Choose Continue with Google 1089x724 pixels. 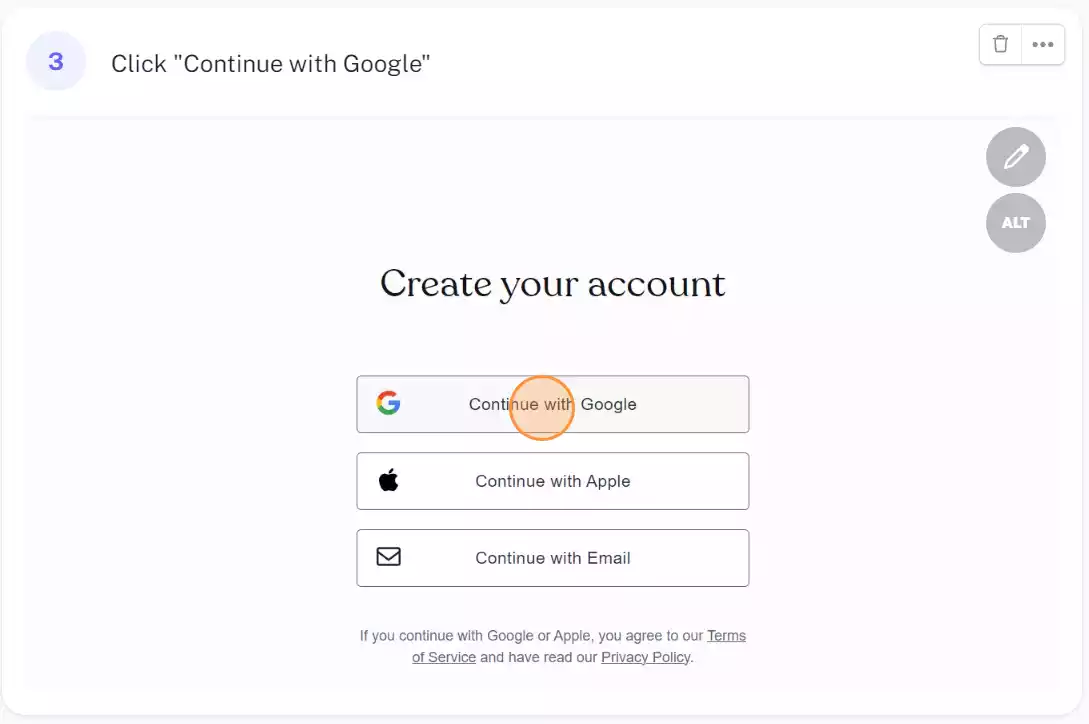pyautogui.click(x=553, y=404)
